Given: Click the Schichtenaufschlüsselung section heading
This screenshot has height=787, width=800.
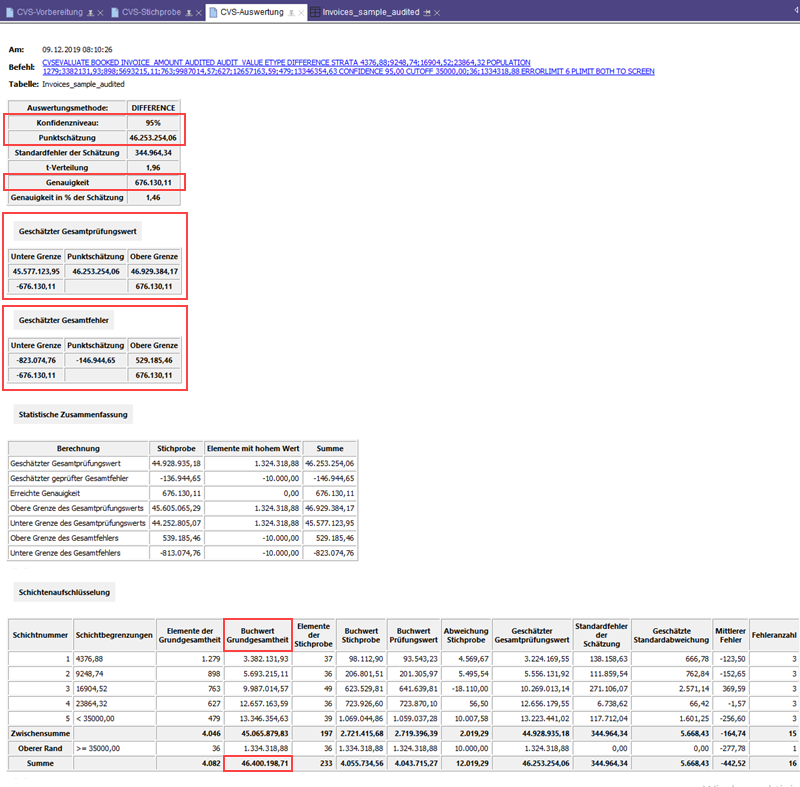Looking at the screenshot, I should coord(64,592).
